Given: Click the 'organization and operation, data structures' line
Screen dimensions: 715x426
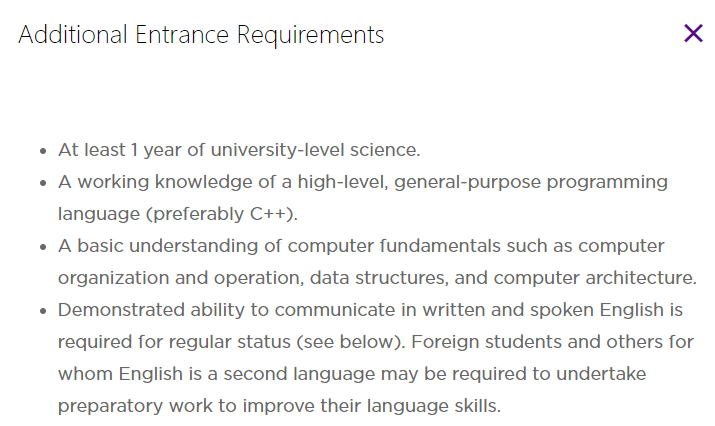Looking at the screenshot, I should click(x=377, y=278).
